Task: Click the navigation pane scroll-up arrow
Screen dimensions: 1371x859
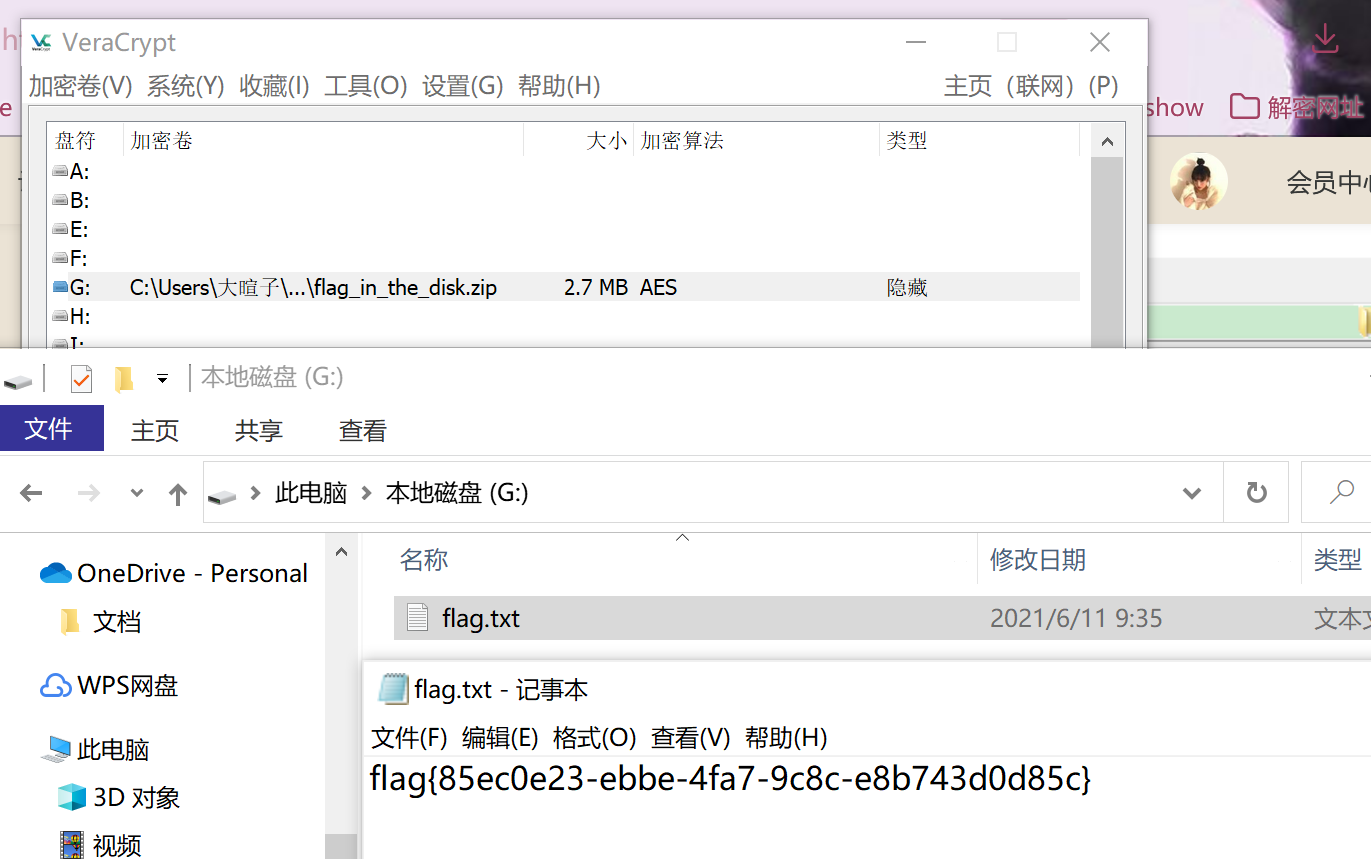Action: [341, 551]
